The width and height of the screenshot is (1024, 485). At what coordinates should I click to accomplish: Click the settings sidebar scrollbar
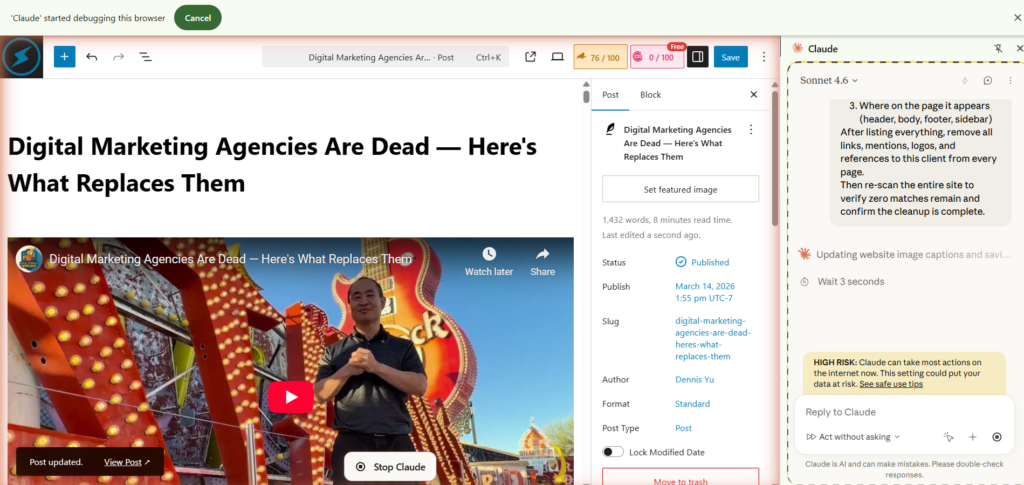tap(775, 159)
